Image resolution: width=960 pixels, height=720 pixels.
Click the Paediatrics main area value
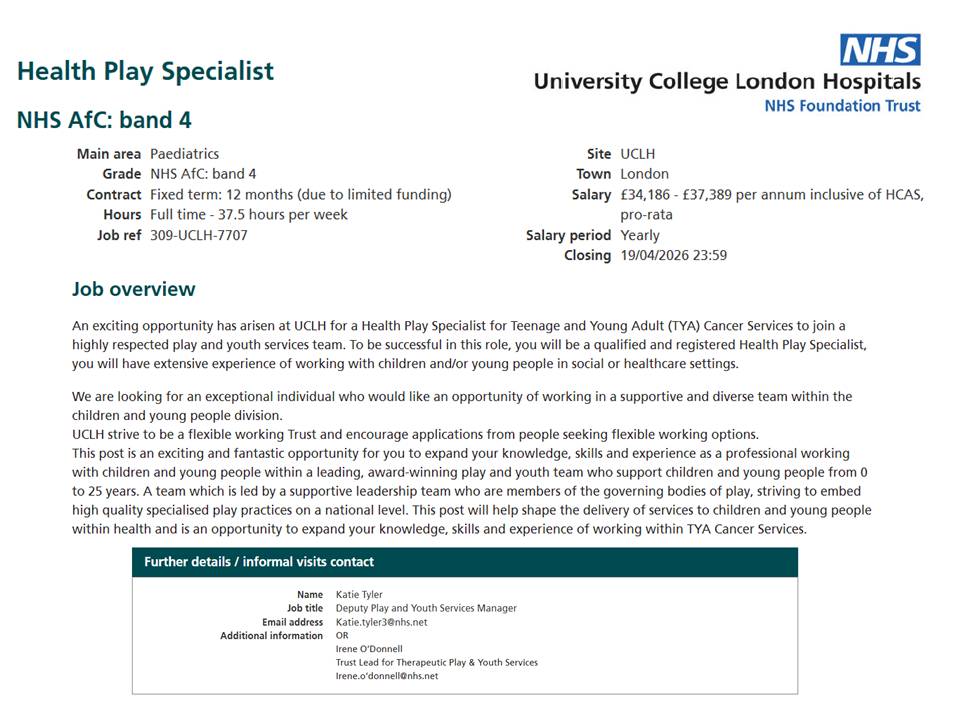click(x=184, y=154)
